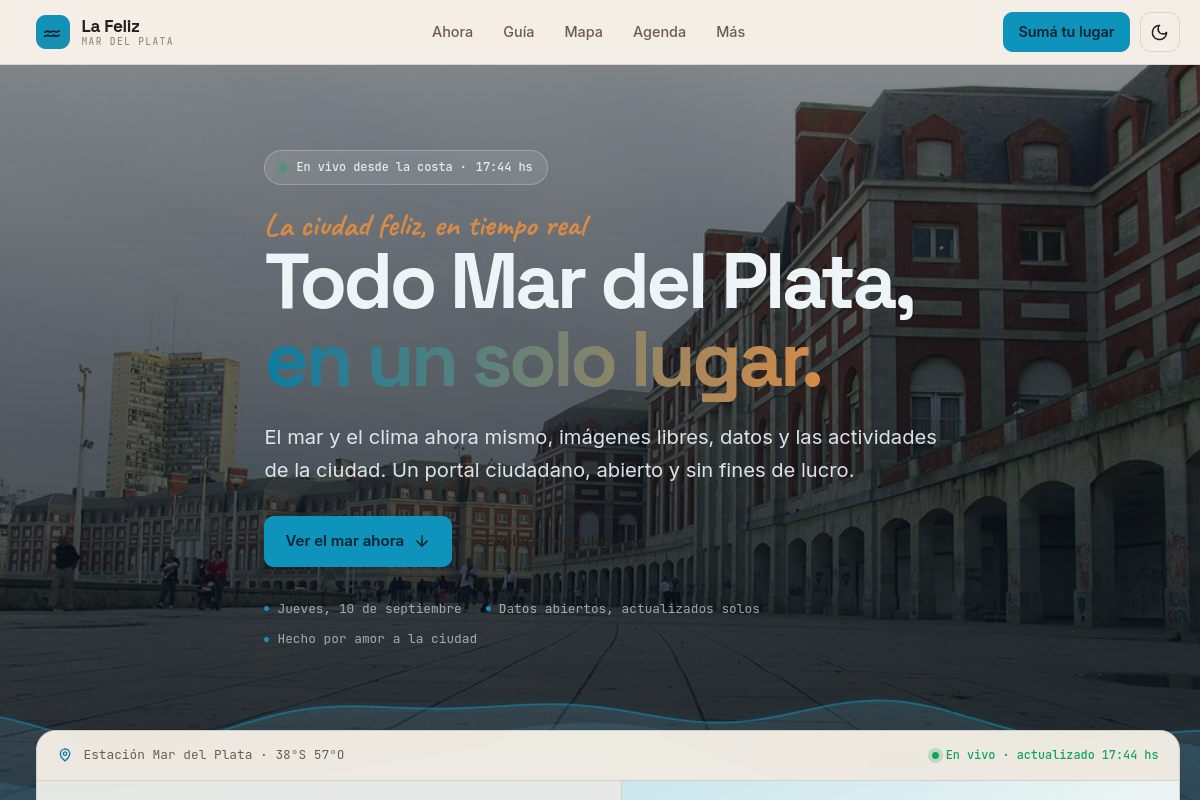Click the location pin icon by Estación
This screenshot has height=800, width=1200.
pos(65,755)
